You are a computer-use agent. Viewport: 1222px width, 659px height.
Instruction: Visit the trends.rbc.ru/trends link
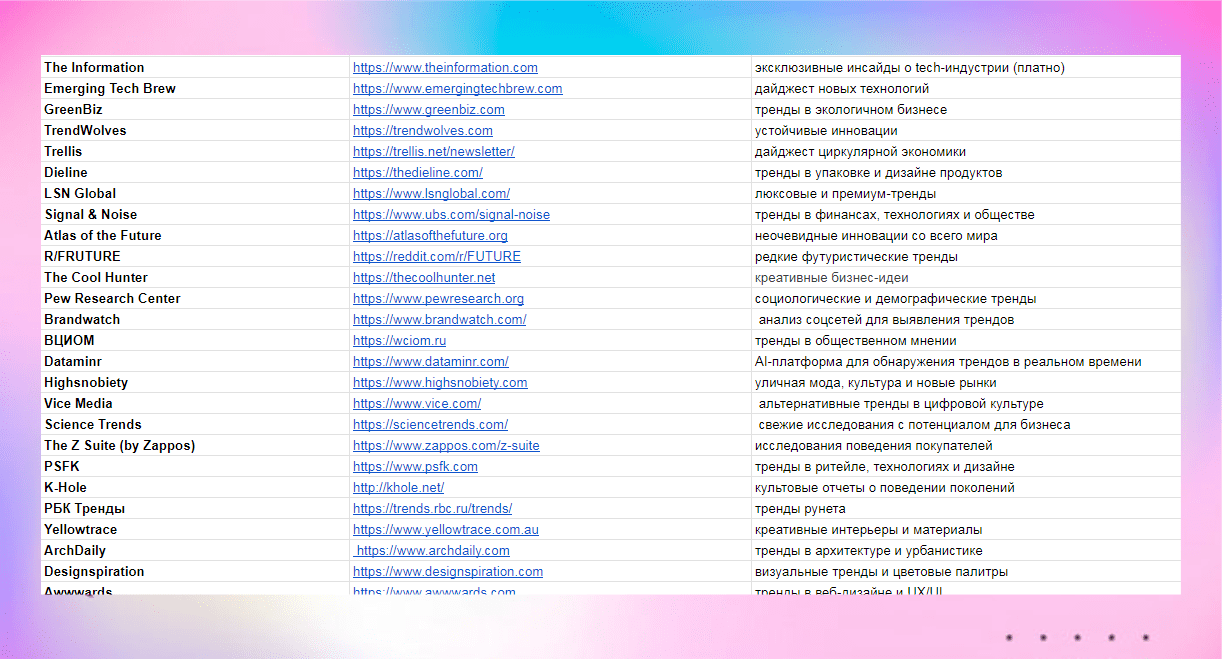432,509
